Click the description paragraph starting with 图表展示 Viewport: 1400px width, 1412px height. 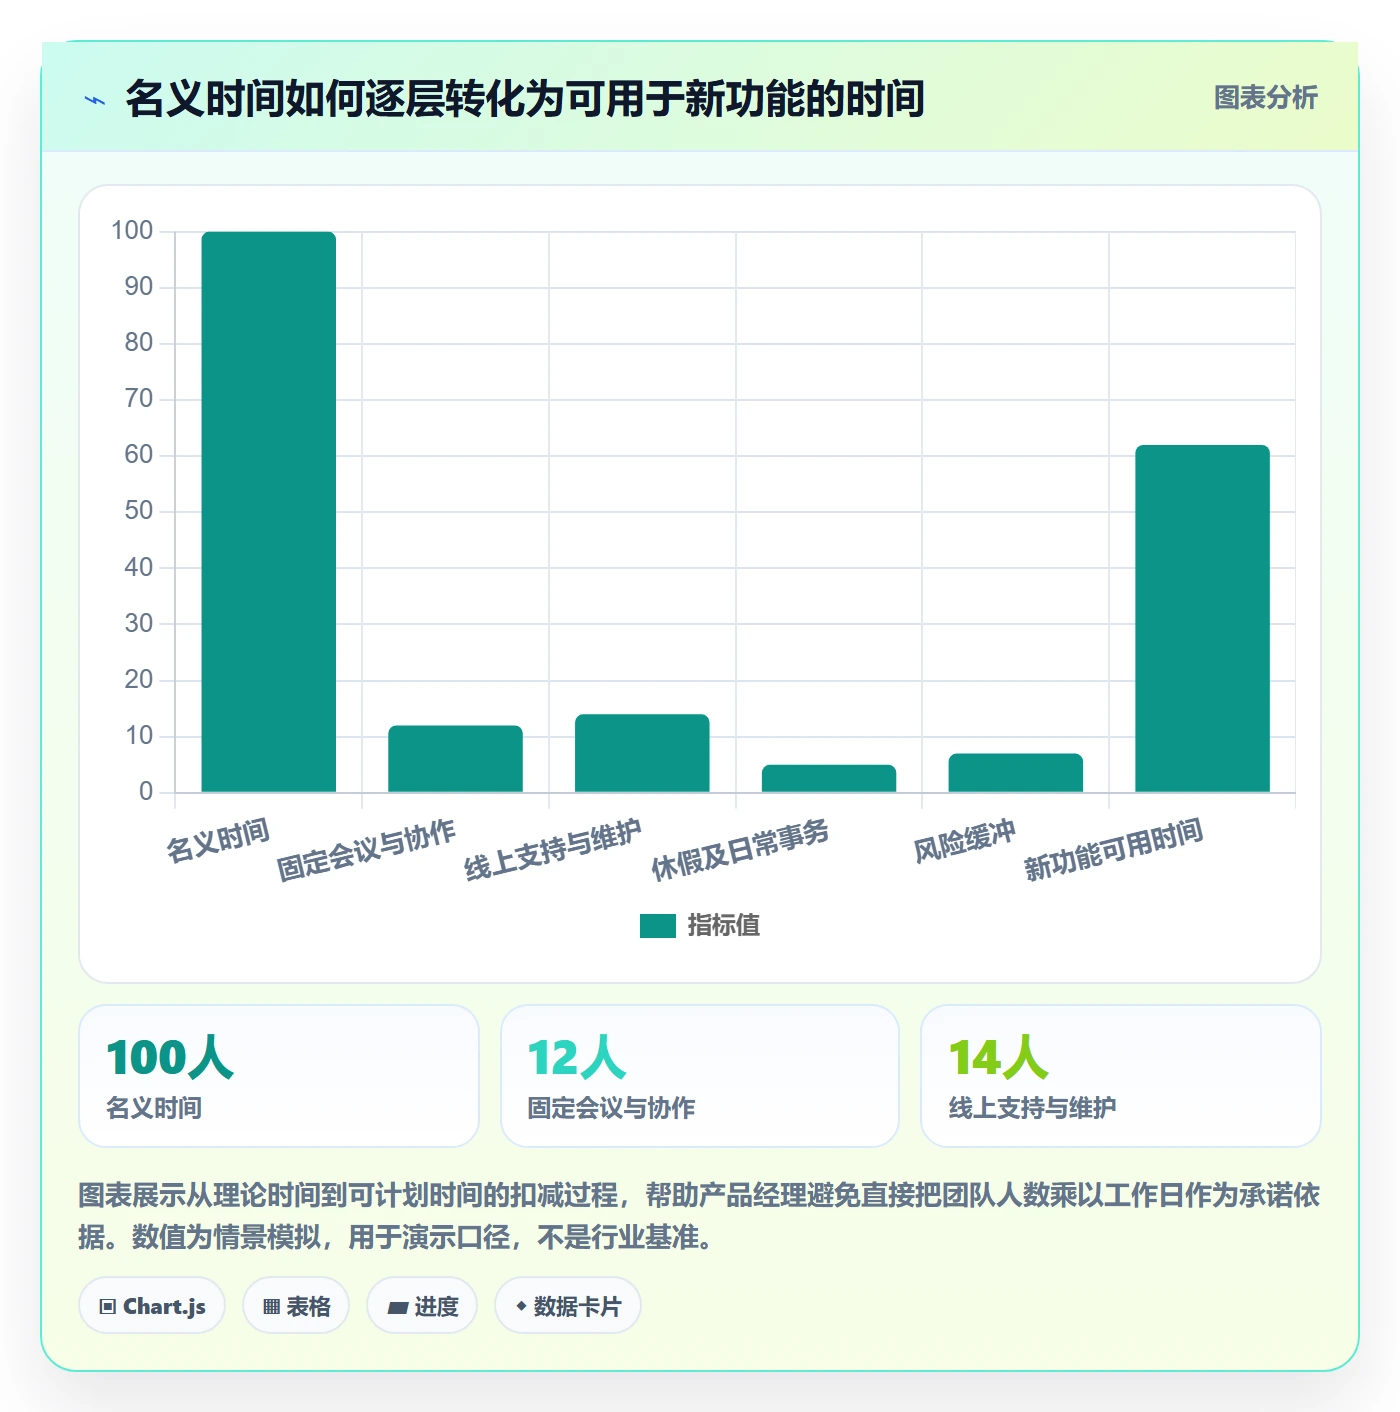tap(700, 1216)
